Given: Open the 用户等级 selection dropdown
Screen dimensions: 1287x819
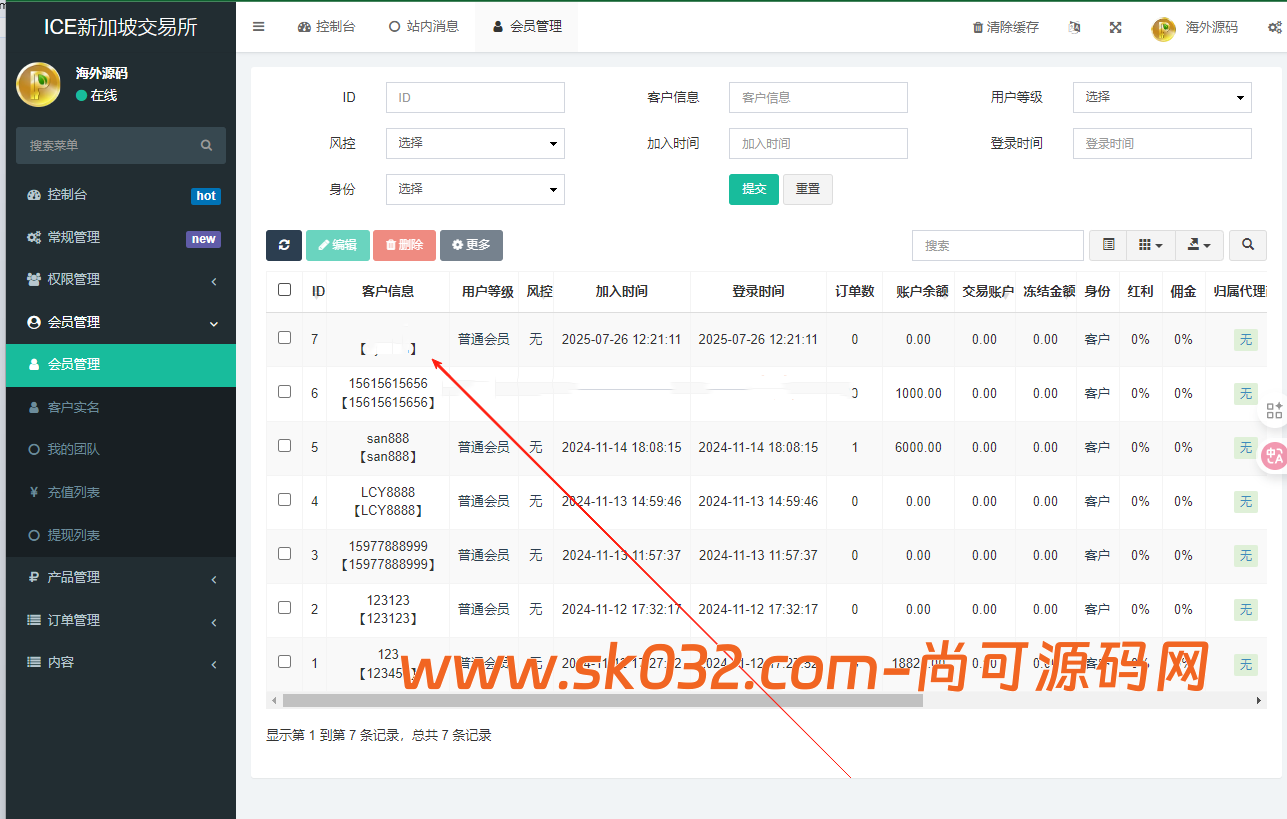Looking at the screenshot, I should (x=1162, y=97).
